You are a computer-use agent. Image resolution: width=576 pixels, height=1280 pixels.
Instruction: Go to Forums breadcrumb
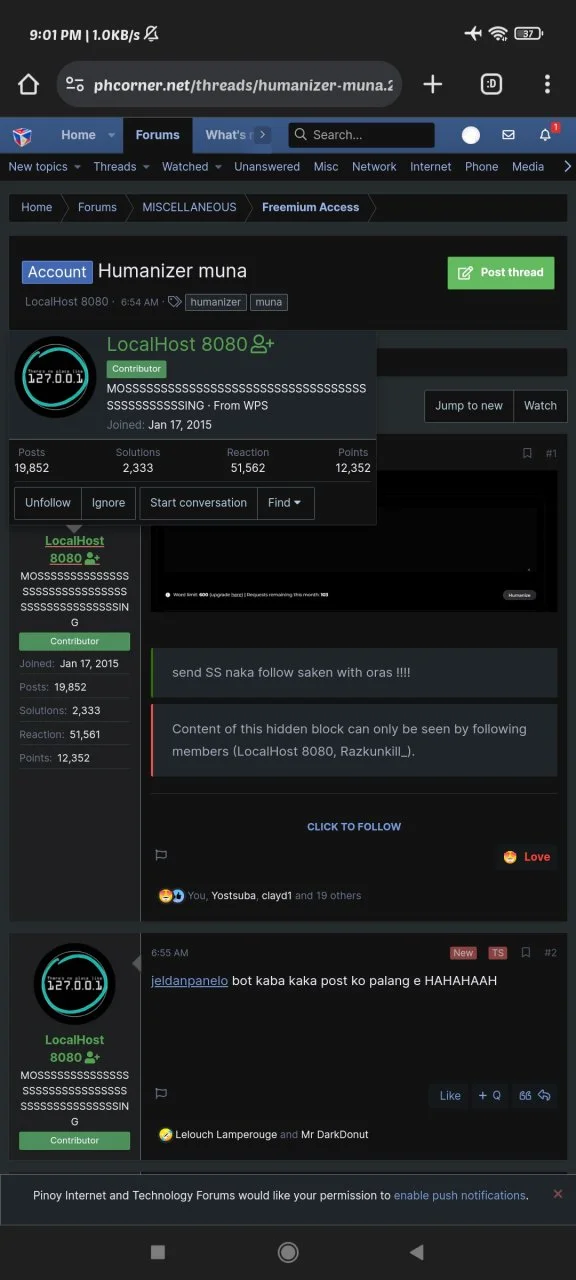(x=97, y=207)
